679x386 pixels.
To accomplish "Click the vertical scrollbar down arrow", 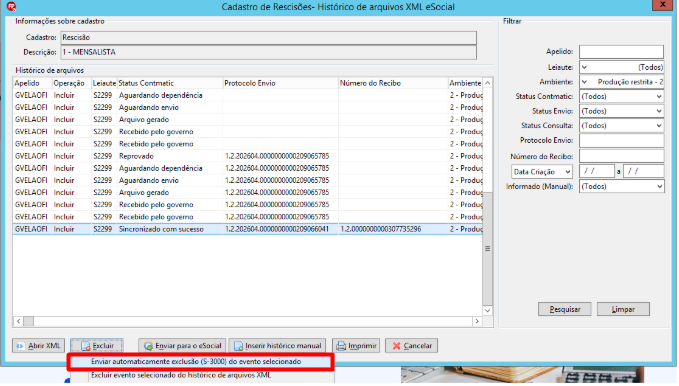I will point(488,311).
